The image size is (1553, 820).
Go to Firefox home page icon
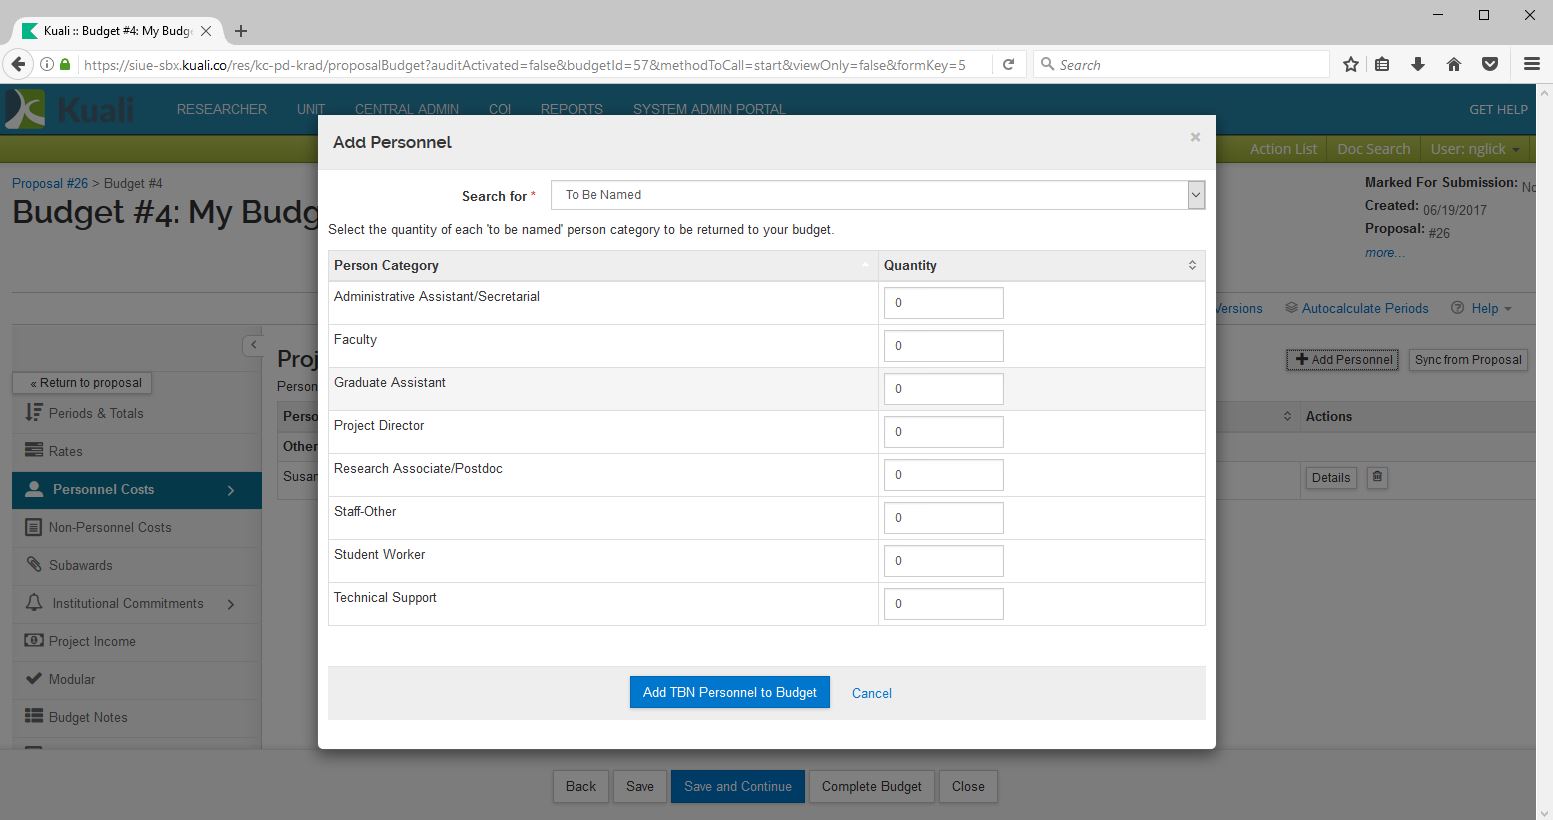1453,64
